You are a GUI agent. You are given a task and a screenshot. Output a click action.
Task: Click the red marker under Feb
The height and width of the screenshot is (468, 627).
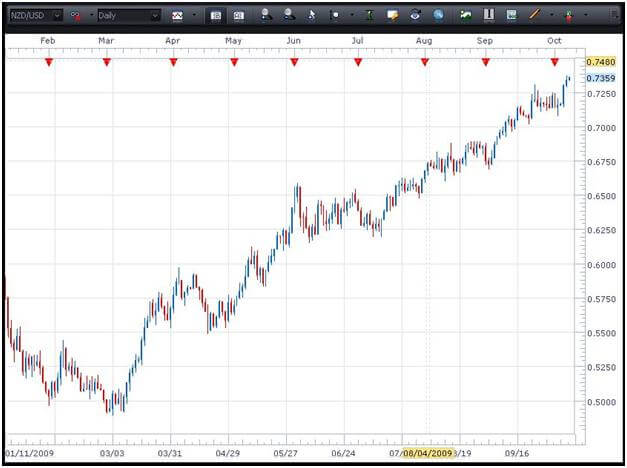pos(48,62)
